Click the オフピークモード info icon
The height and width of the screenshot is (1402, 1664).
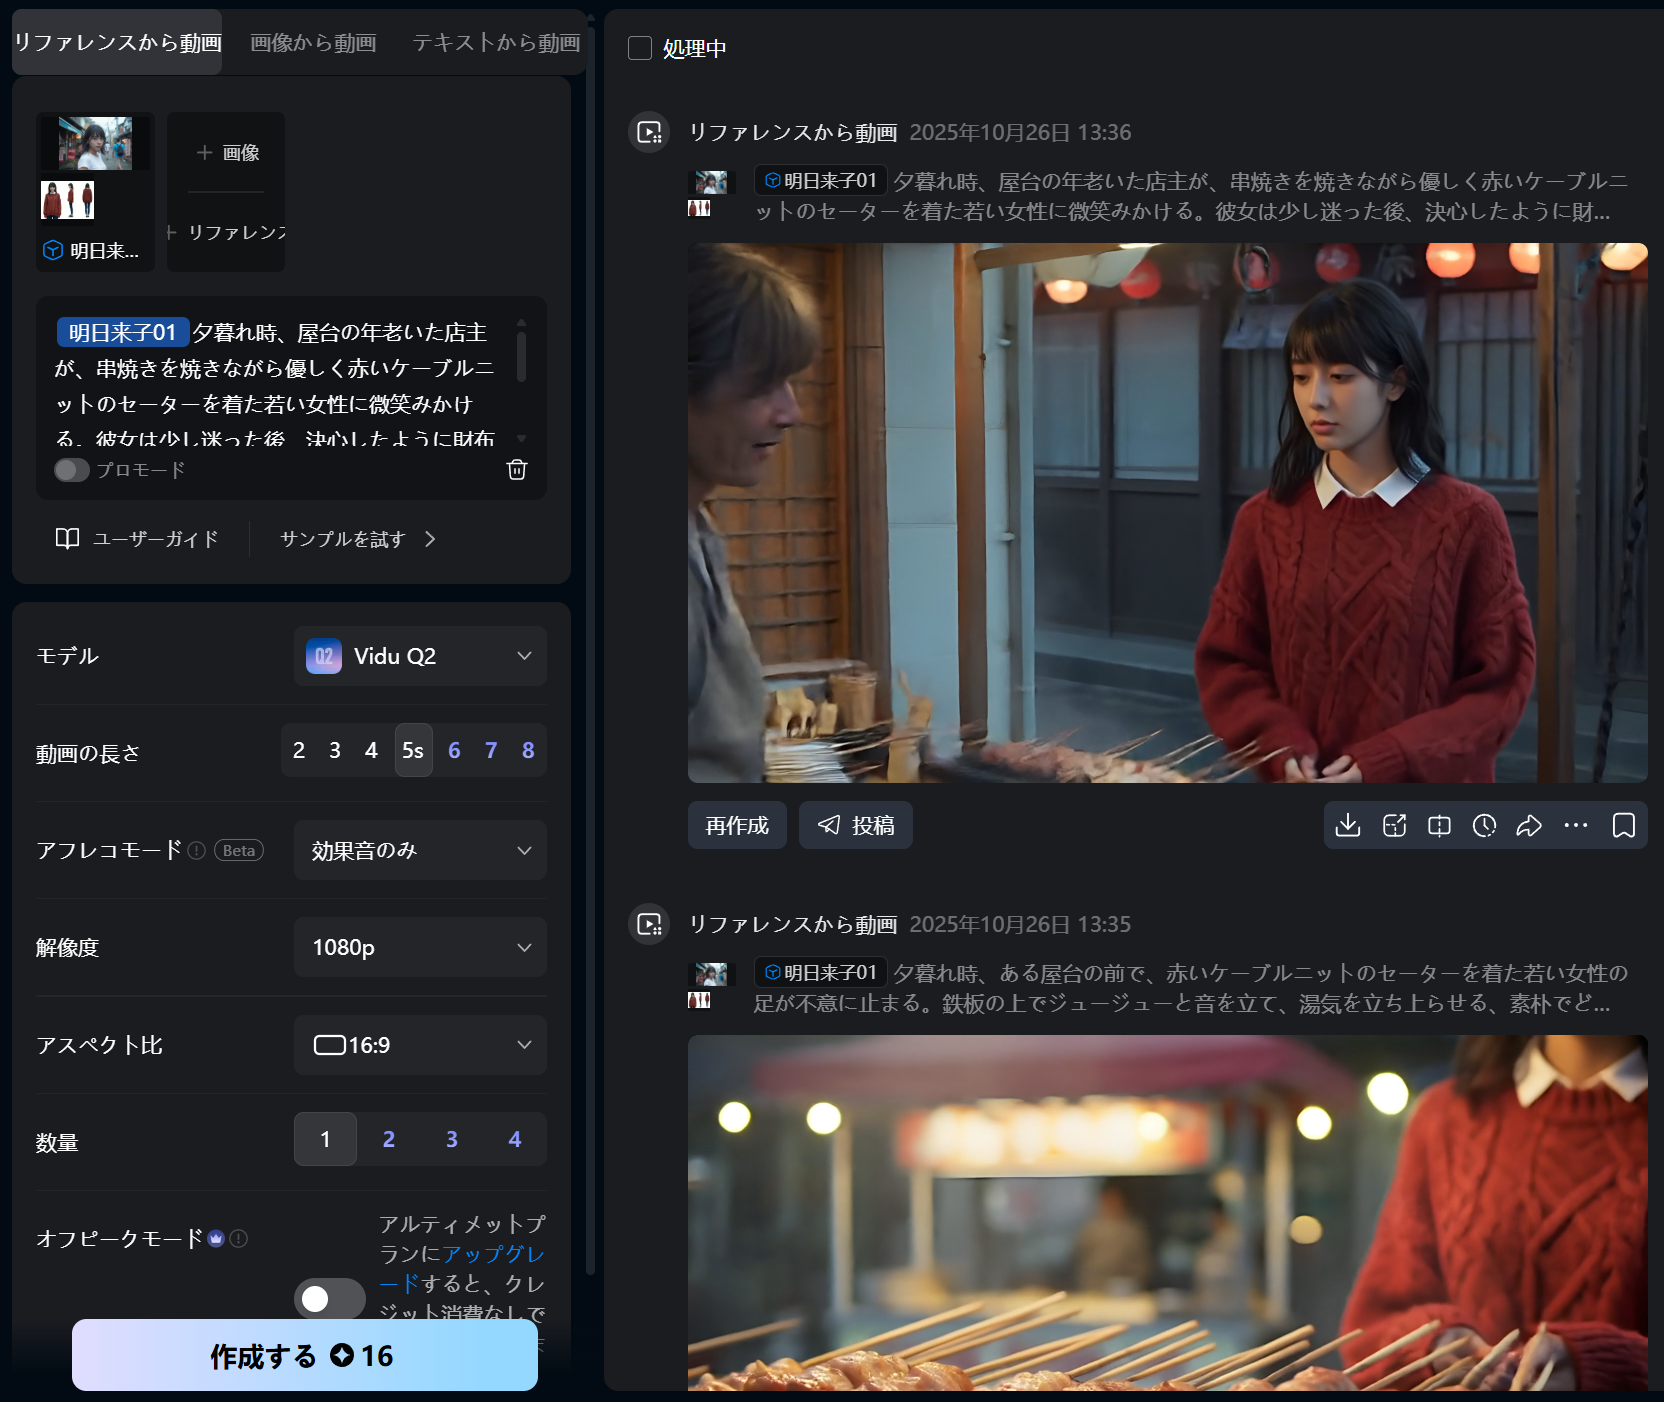click(x=238, y=1239)
